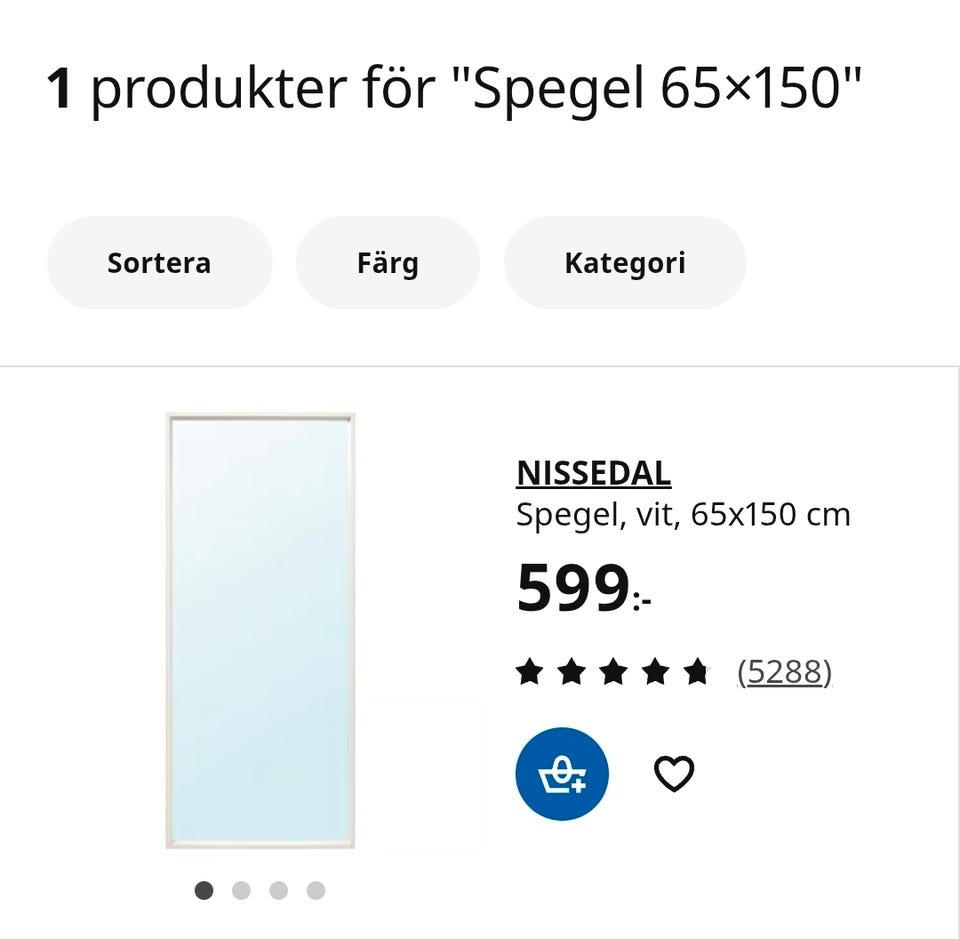Click the third rating star
Image resolution: width=960 pixels, height=939 pixels.
click(x=613, y=671)
